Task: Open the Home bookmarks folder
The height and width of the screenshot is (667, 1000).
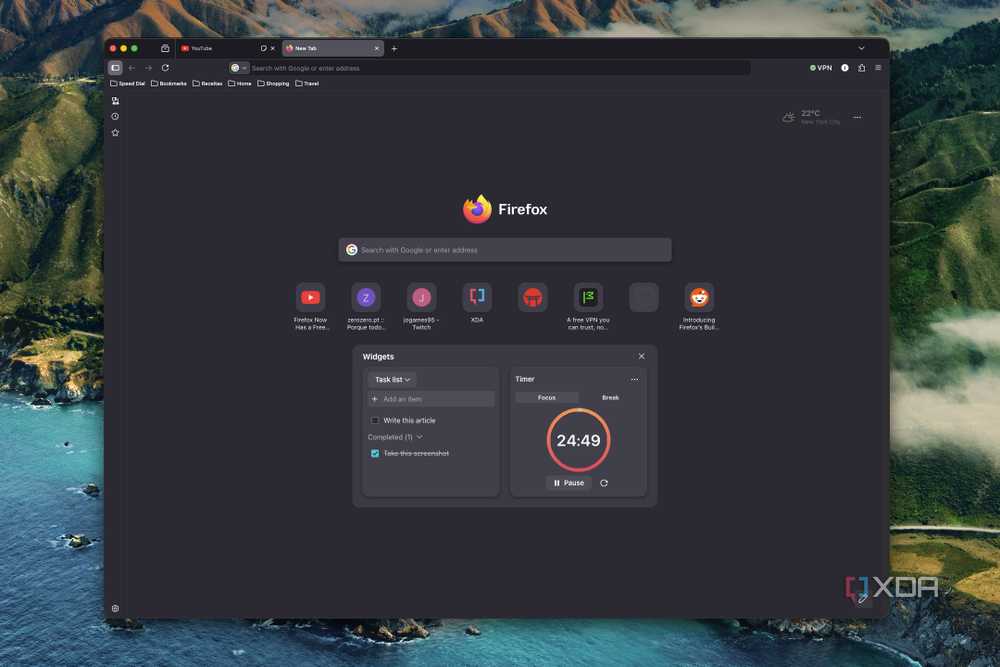Action: (240, 84)
